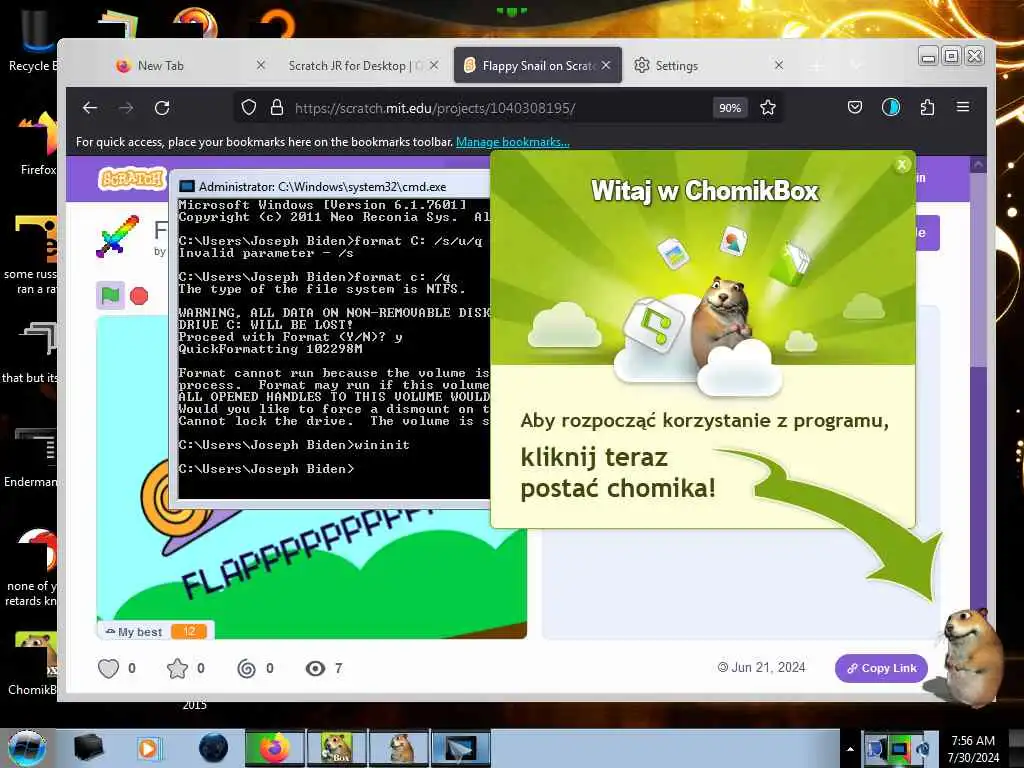1024x768 pixels.
Task: Open the hamster window taskbar button
Action: 398,748
